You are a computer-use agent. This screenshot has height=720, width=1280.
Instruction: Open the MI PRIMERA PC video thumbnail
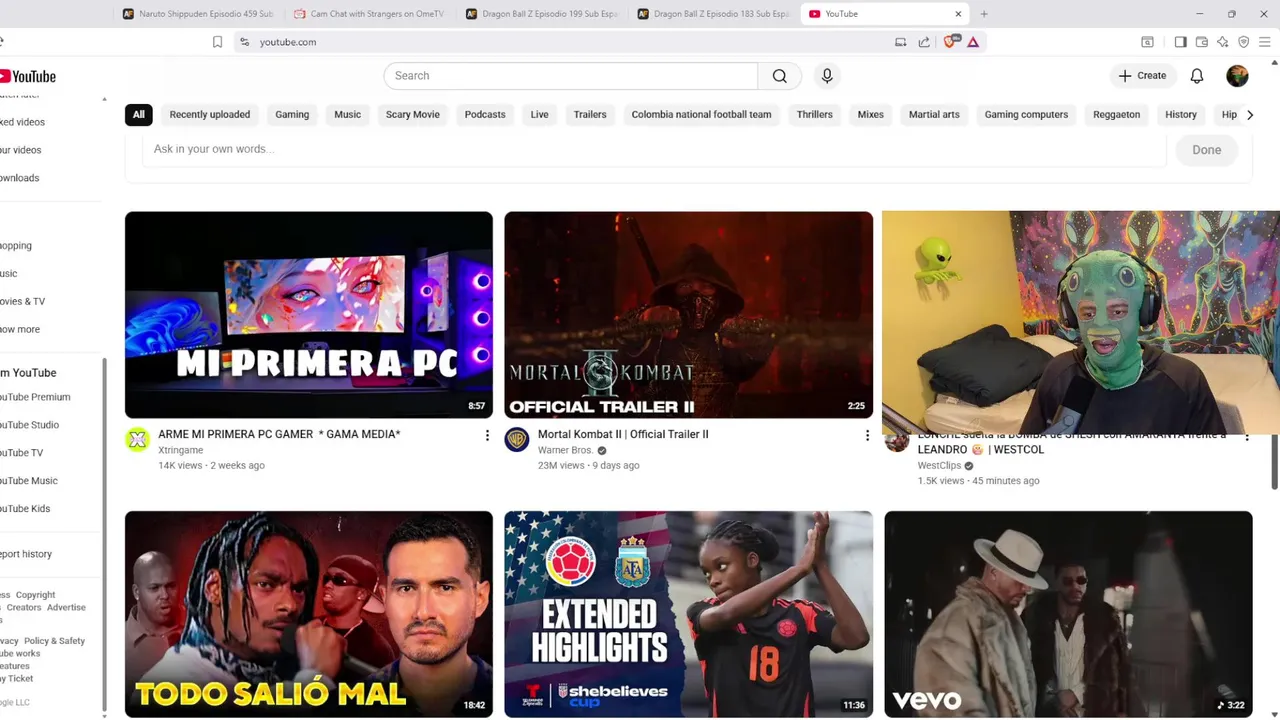pos(309,314)
